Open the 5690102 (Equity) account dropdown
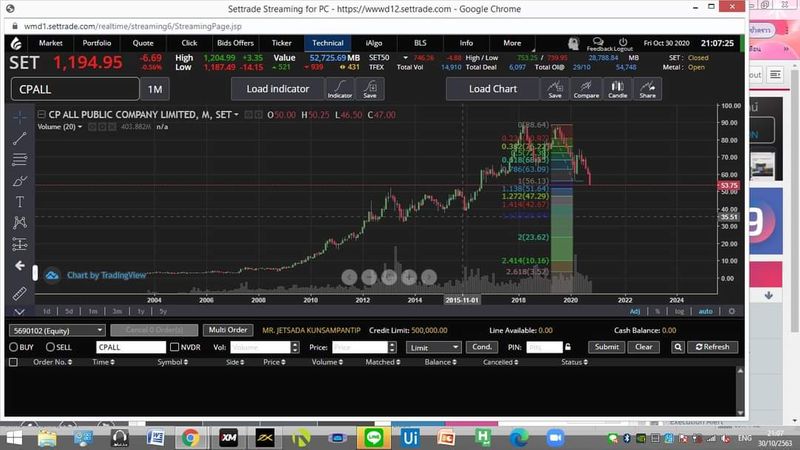 [x=57, y=329]
